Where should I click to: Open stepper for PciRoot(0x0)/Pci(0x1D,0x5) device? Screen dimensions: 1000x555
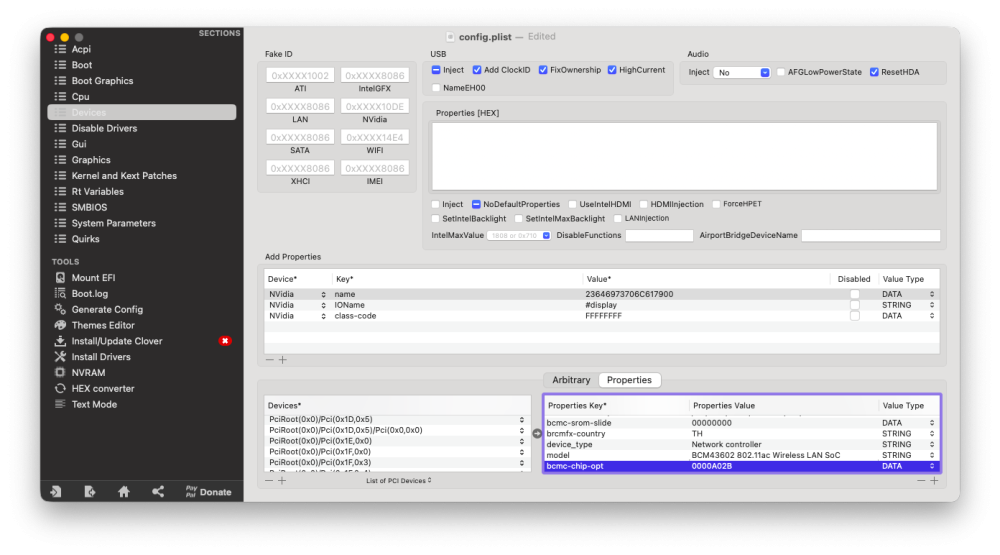522,420
